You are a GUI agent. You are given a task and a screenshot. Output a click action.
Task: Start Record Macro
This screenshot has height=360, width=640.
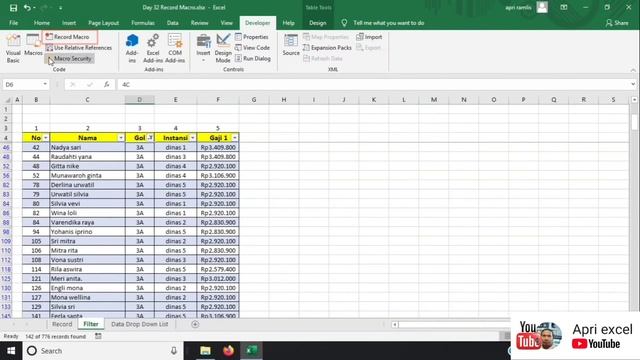click(x=67, y=37)
